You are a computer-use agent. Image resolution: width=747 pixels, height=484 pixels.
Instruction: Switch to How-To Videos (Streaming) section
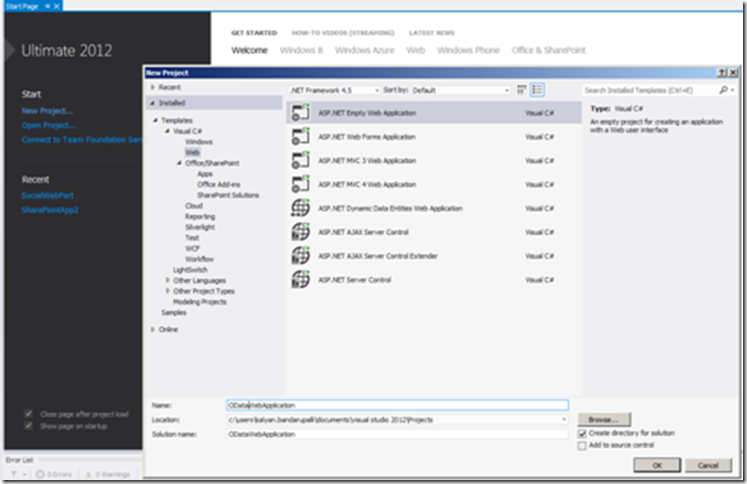coord(343,33)
